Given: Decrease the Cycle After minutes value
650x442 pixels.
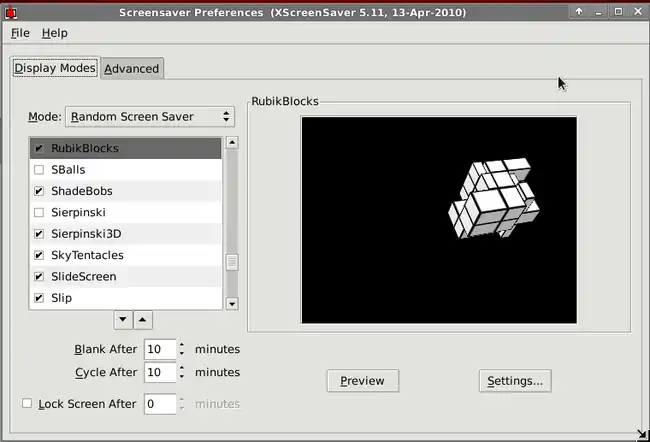Looking at the screenshot, I should pyautogui.click(x=181, y=377).
